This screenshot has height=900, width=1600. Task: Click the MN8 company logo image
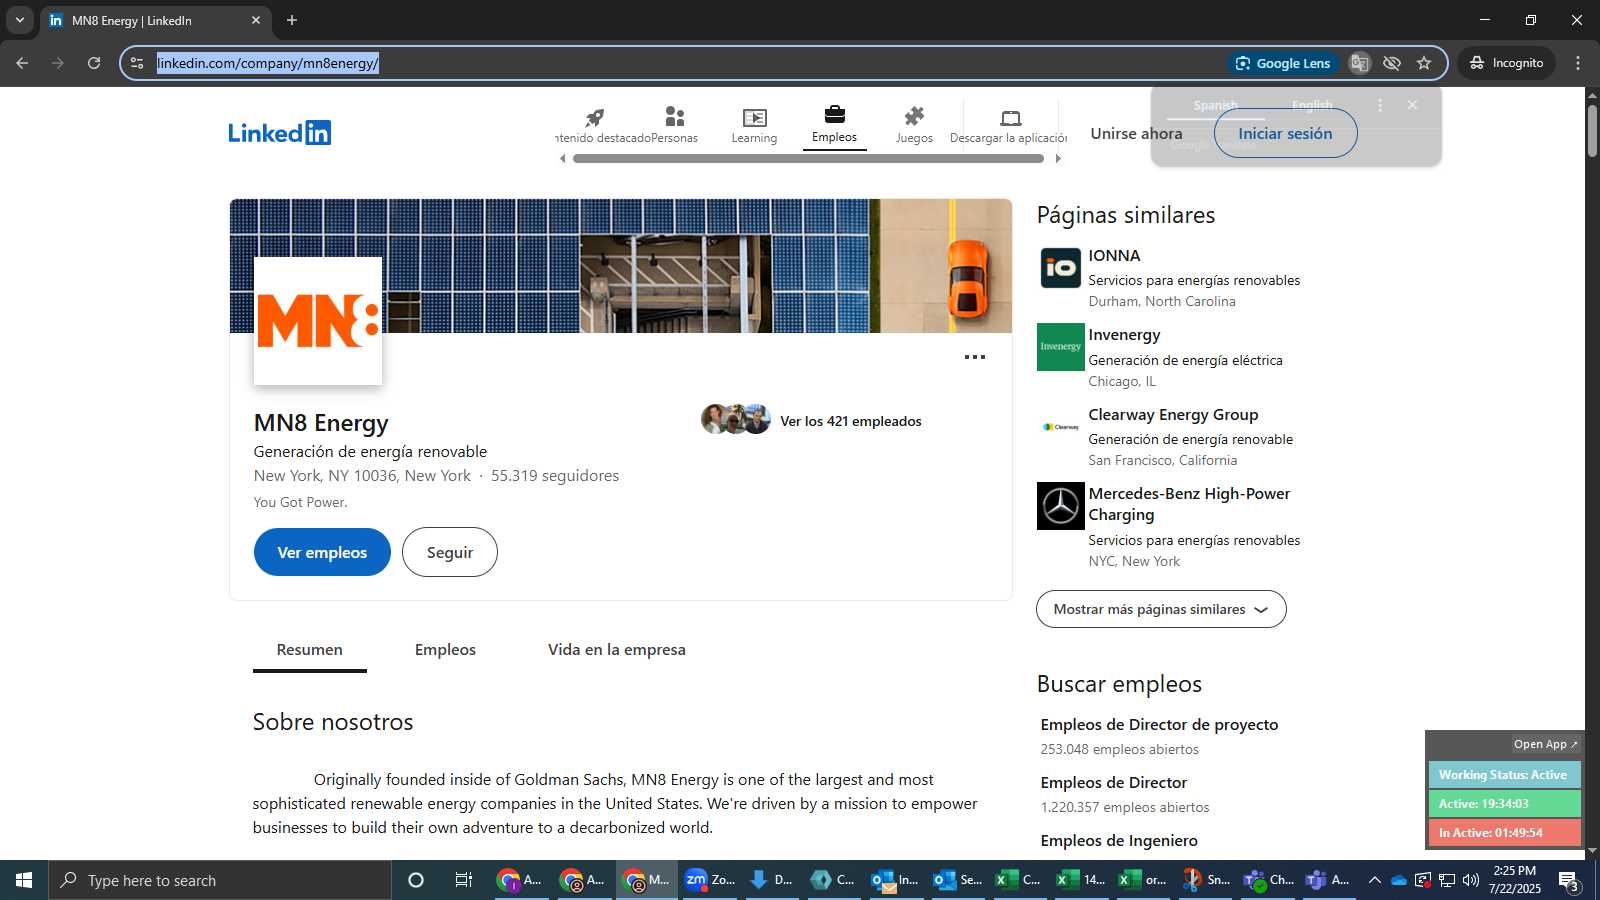[x=318, y=321]
